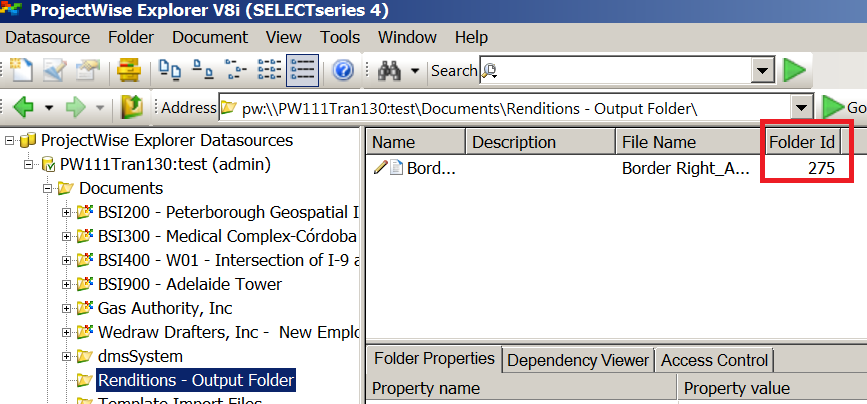
Task: Switch to the Dependency Viewer tab
Action: pyautogui.click(x=578, y=361)
